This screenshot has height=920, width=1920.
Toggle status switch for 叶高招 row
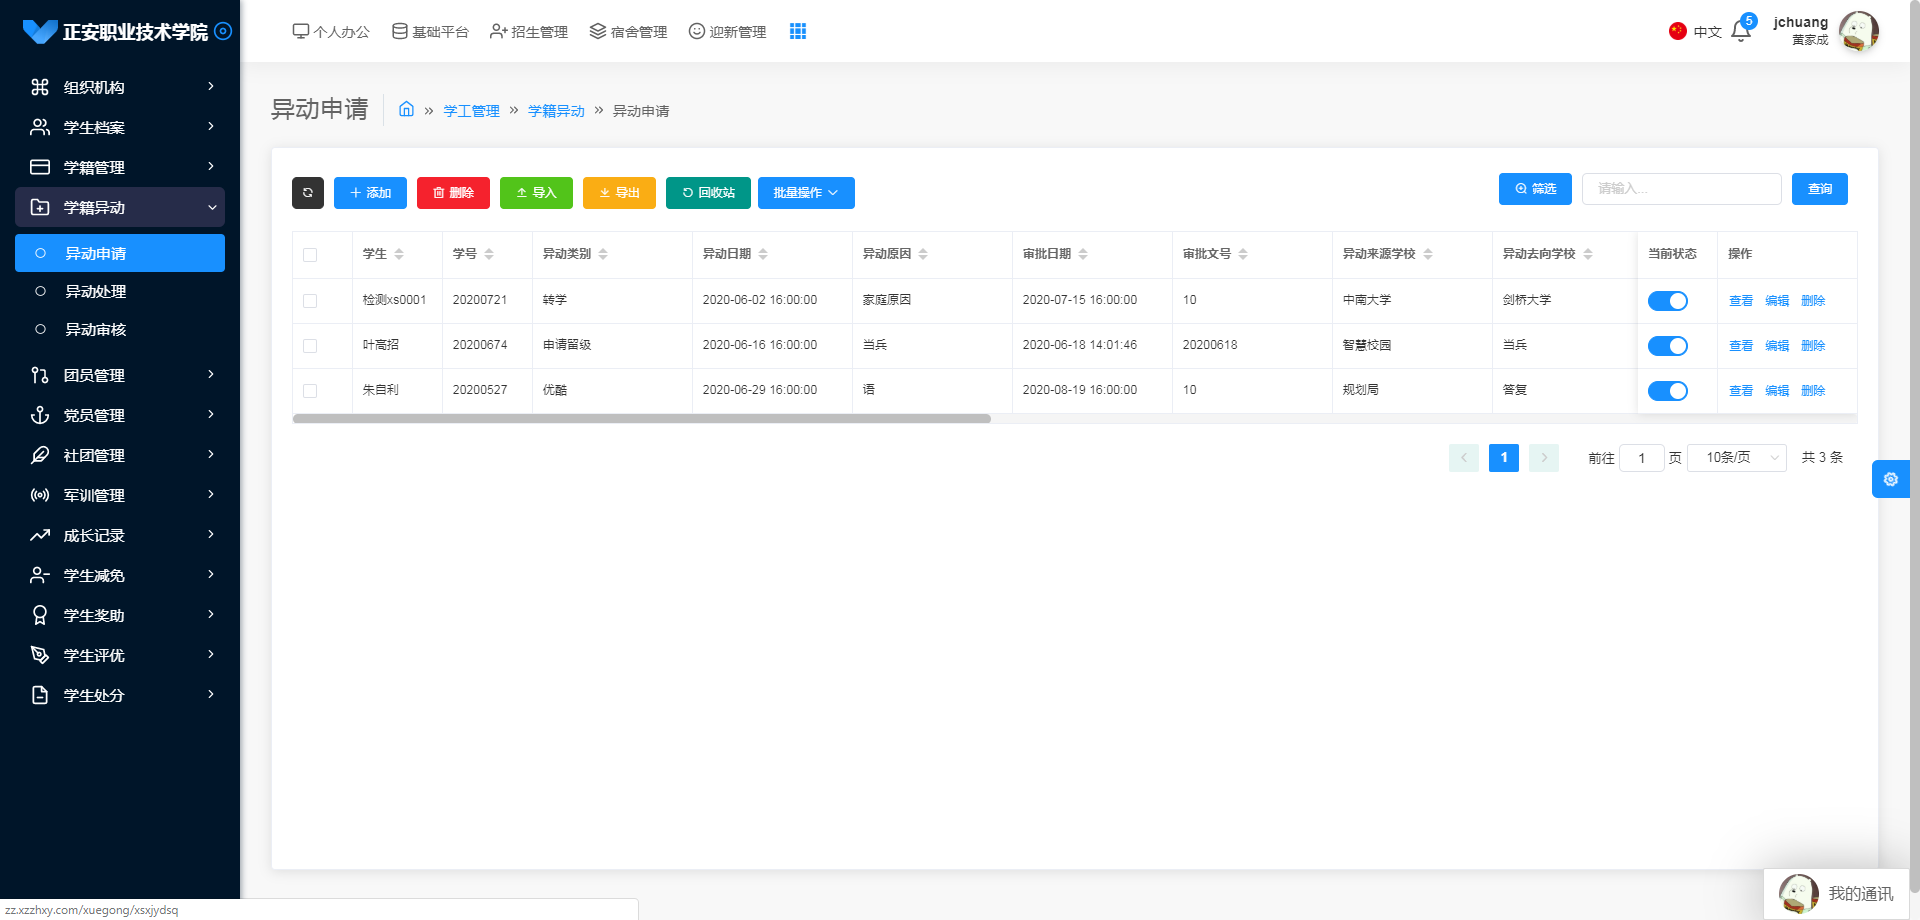1668,346
